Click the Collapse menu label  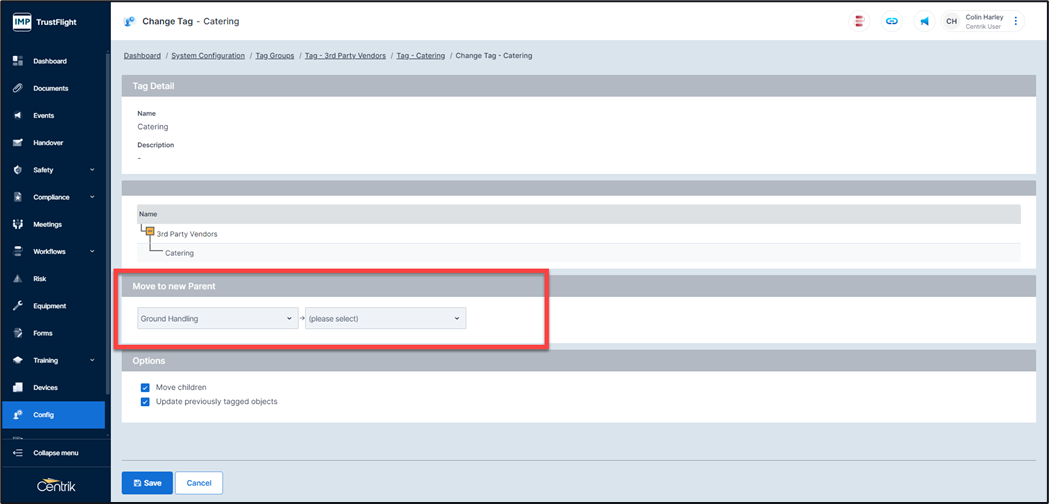tap(56, 453)
